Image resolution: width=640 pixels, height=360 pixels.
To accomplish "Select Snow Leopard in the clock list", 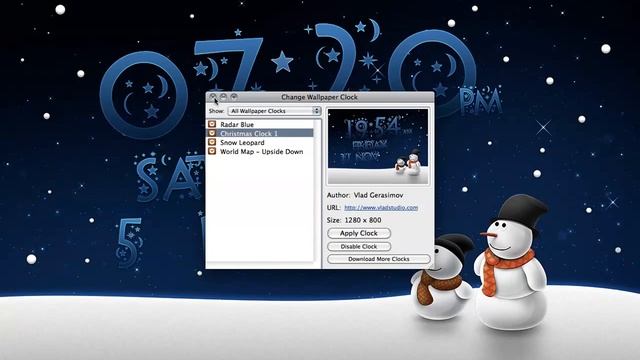I will coord(260,142).
